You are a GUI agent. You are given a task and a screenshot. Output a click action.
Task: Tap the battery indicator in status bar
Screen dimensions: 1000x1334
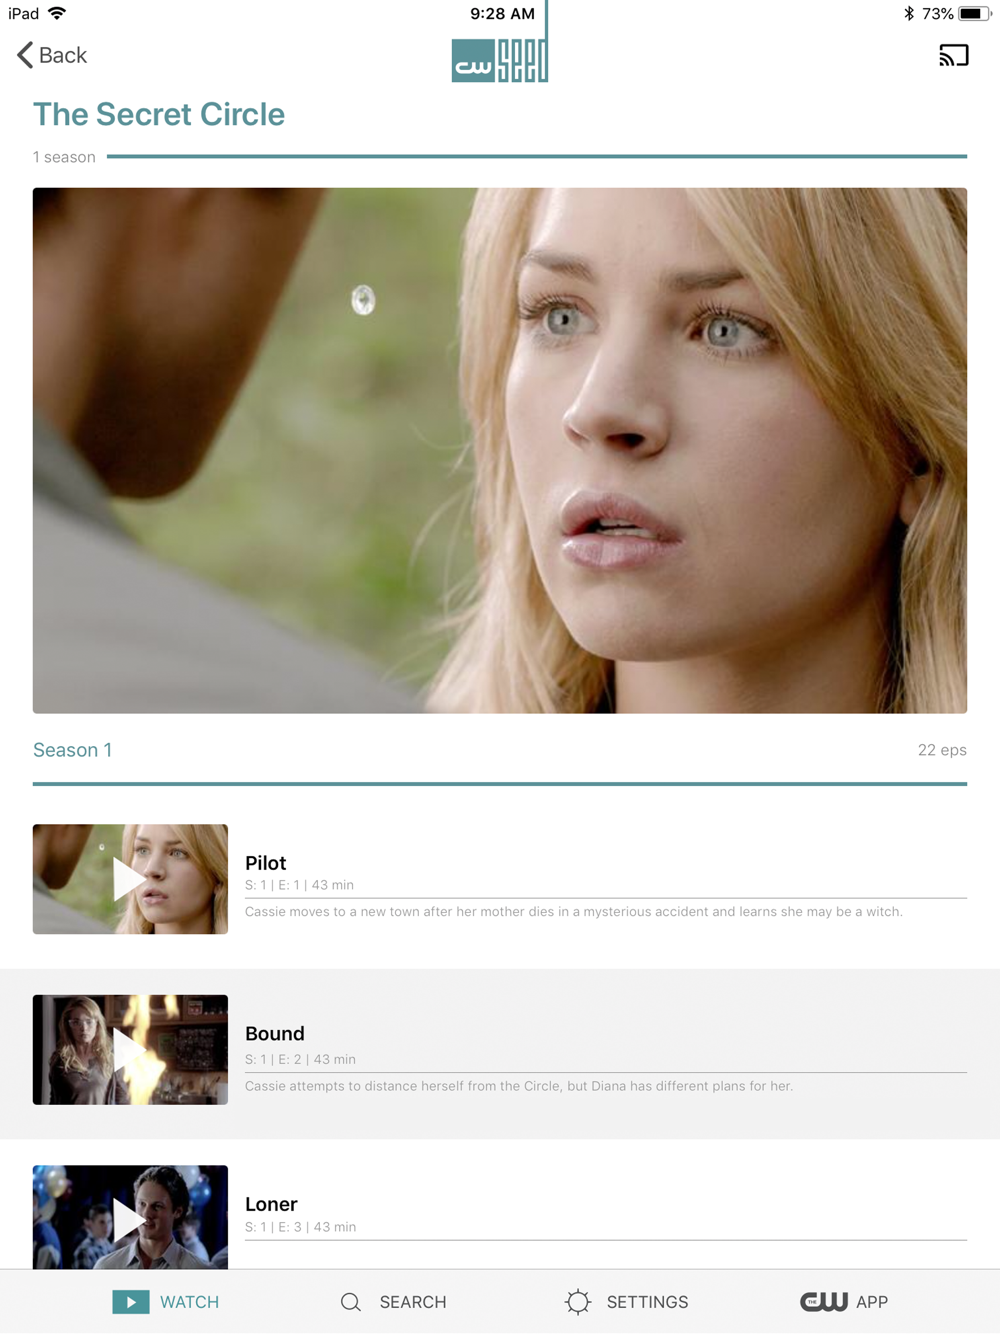click(x=974, y=14)
